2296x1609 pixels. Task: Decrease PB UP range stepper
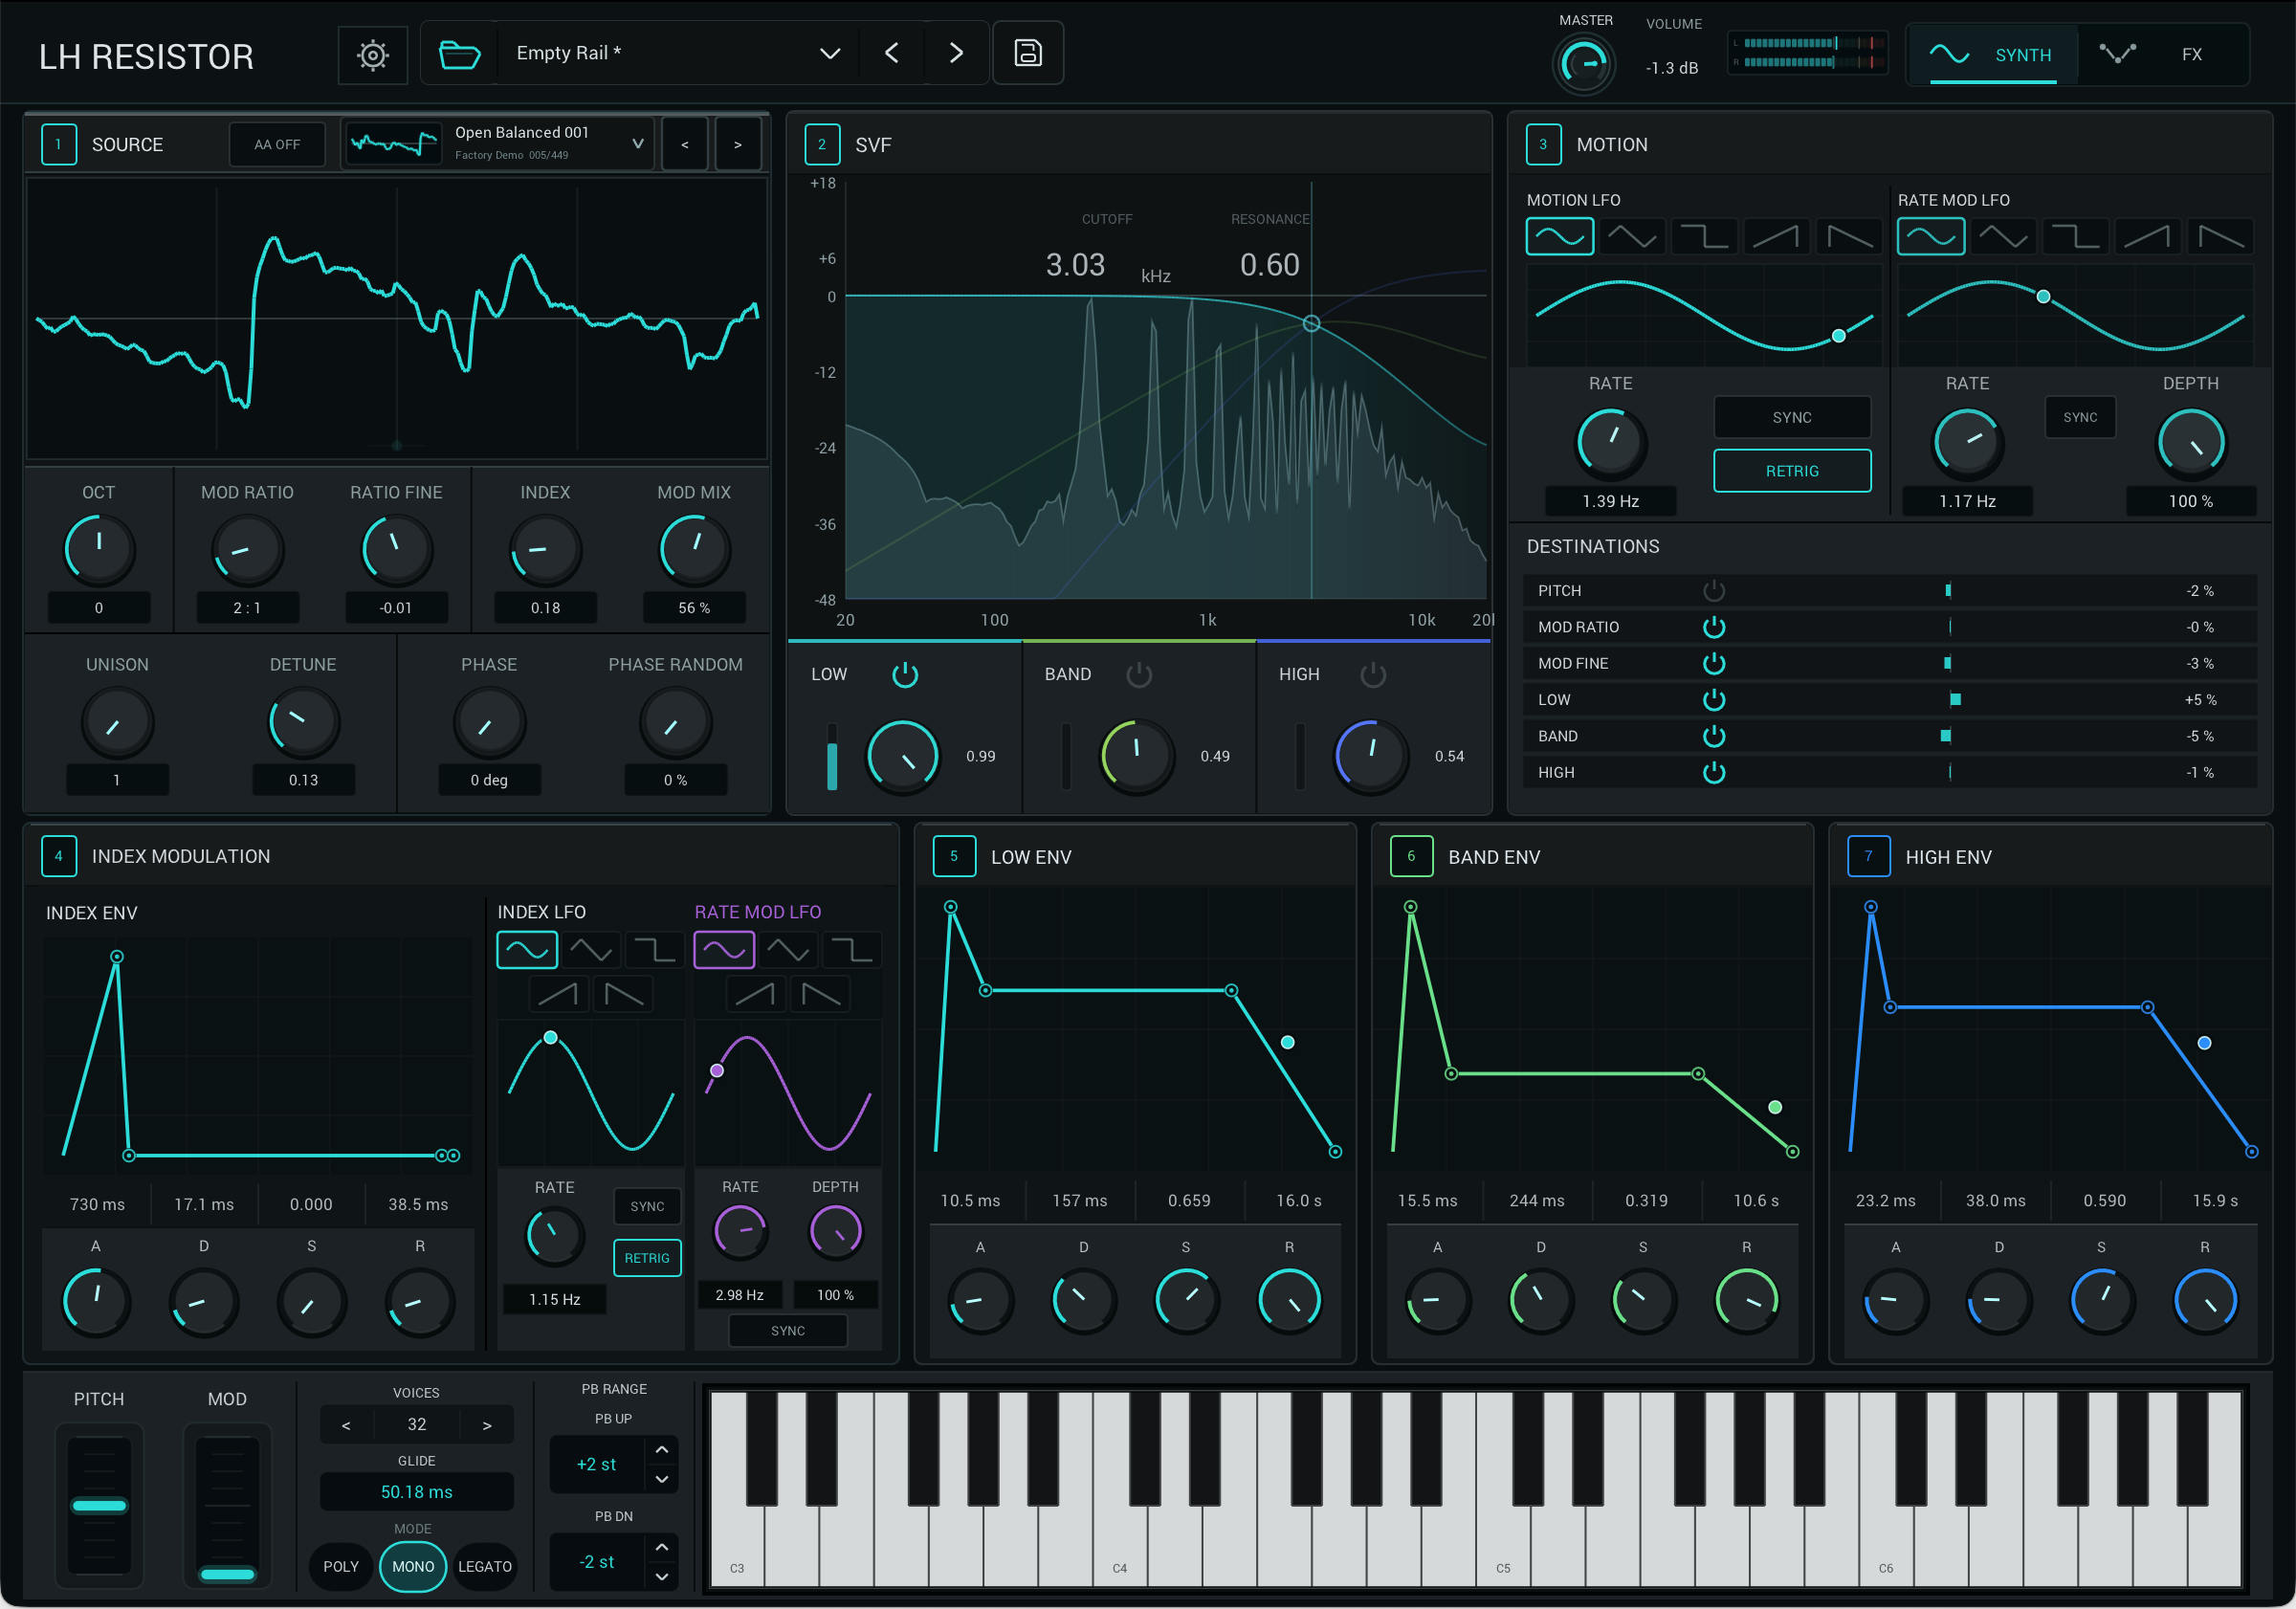[662, 1479]
